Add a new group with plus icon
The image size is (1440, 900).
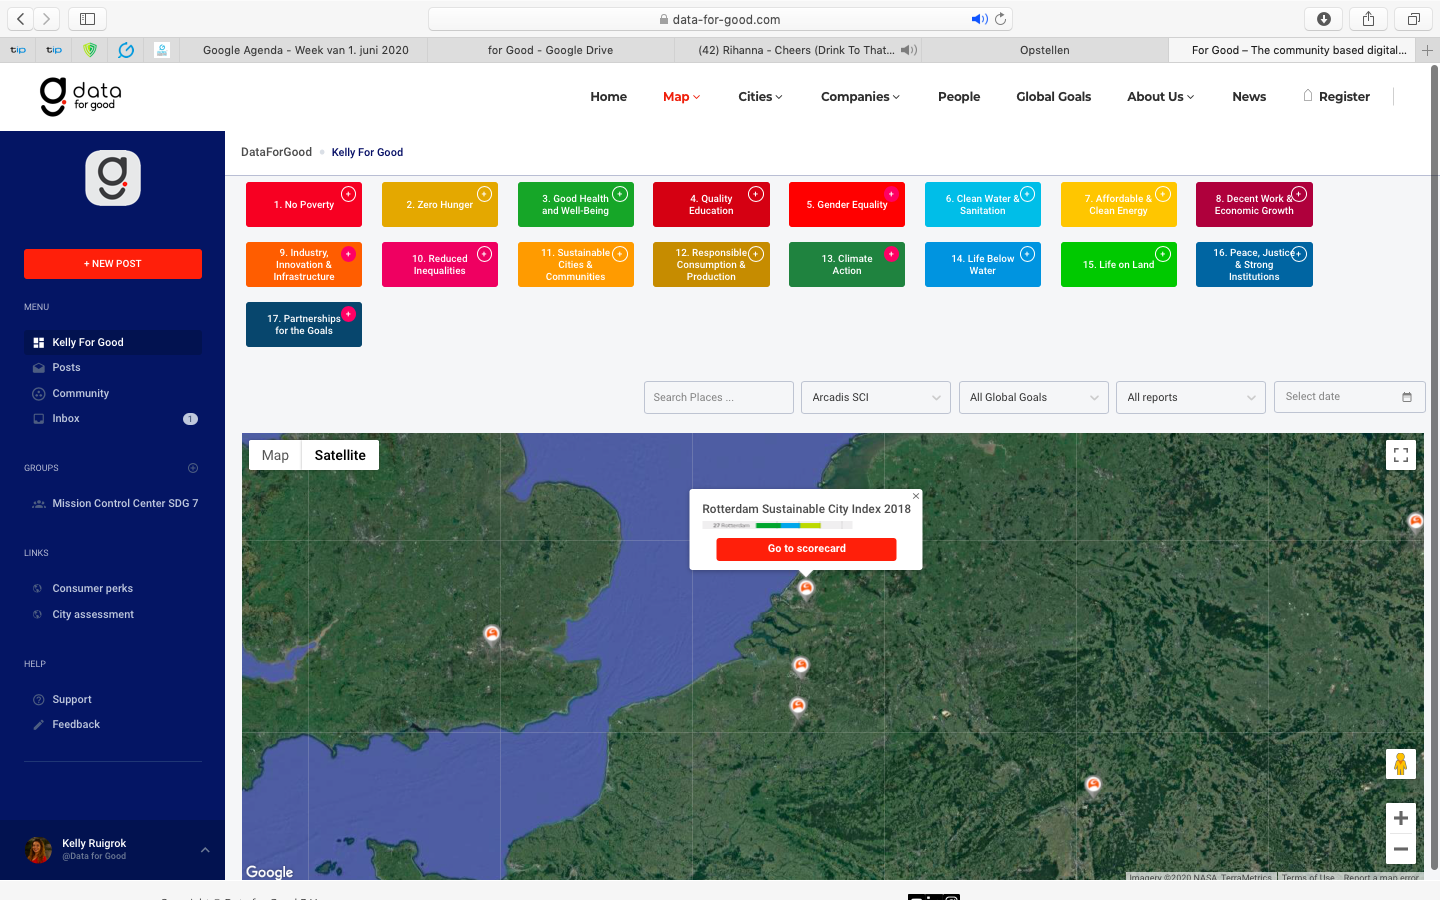coord(193,468)
